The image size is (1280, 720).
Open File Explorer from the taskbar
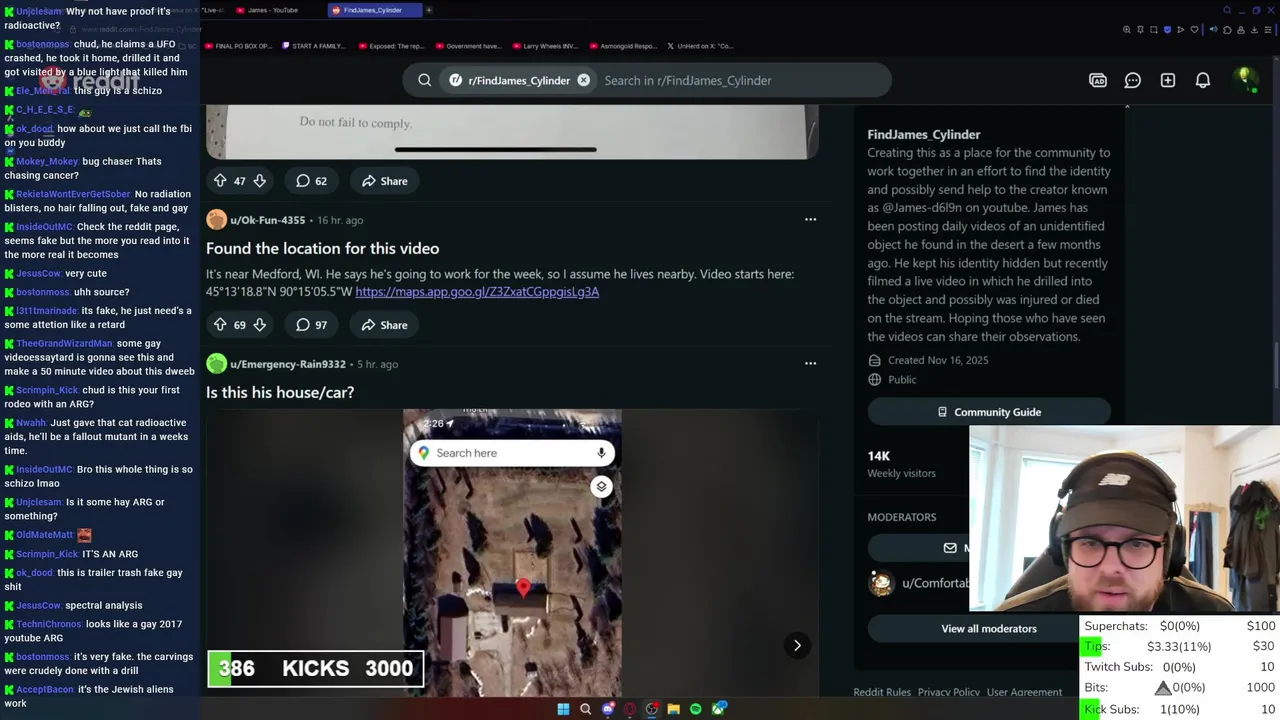coord(674,709)
